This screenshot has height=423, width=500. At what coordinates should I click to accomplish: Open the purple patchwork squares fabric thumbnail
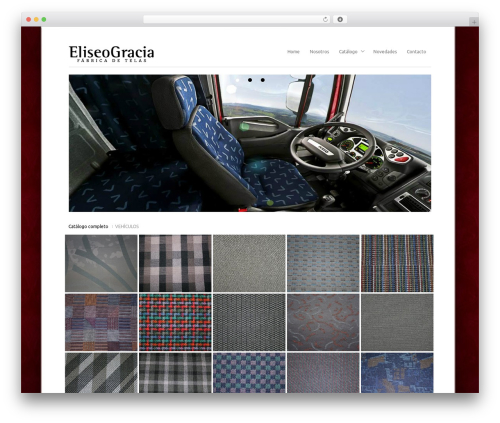[101, 322]
